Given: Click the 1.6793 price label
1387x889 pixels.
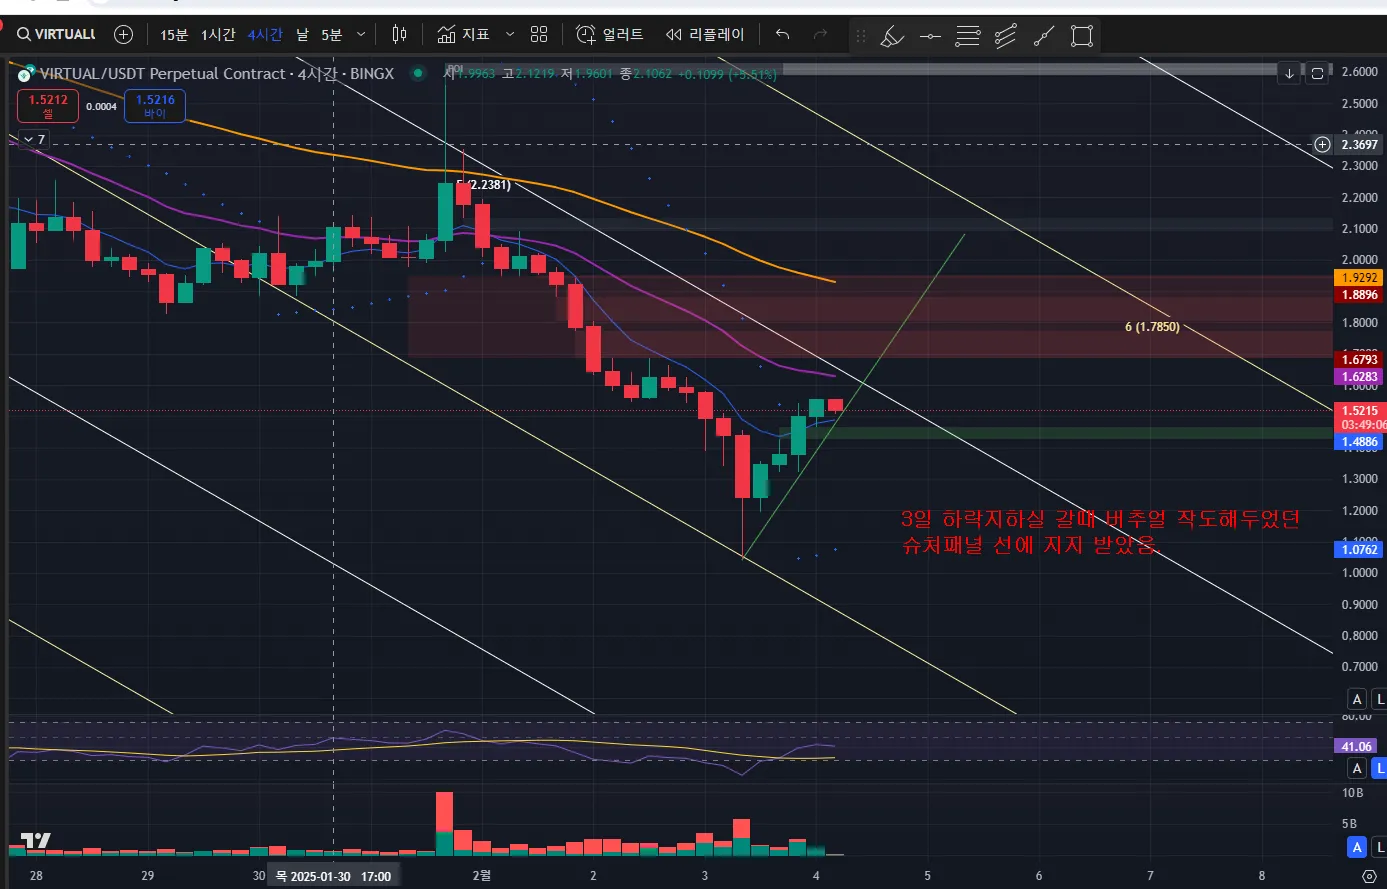Looking at the screenshot, I should 1359,359.
